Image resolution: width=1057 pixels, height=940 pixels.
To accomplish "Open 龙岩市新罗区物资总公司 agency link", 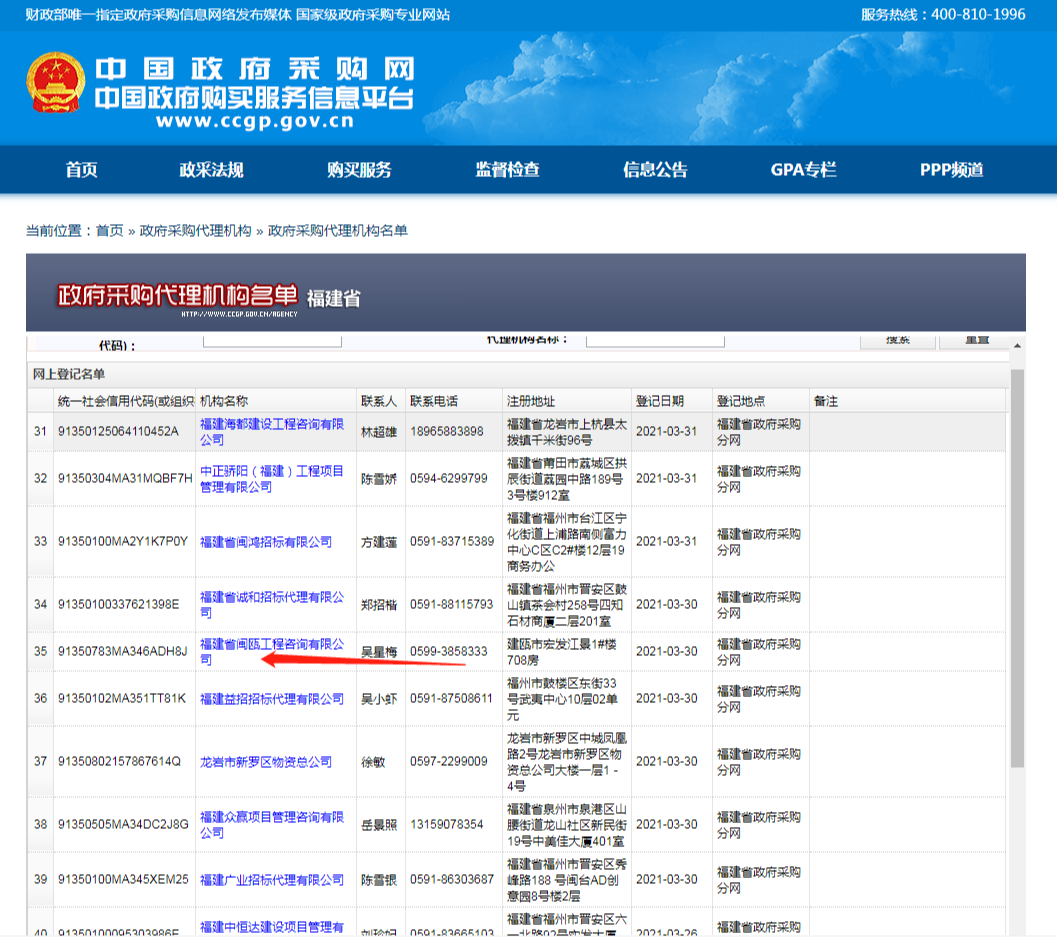I will tap(266, 762).
